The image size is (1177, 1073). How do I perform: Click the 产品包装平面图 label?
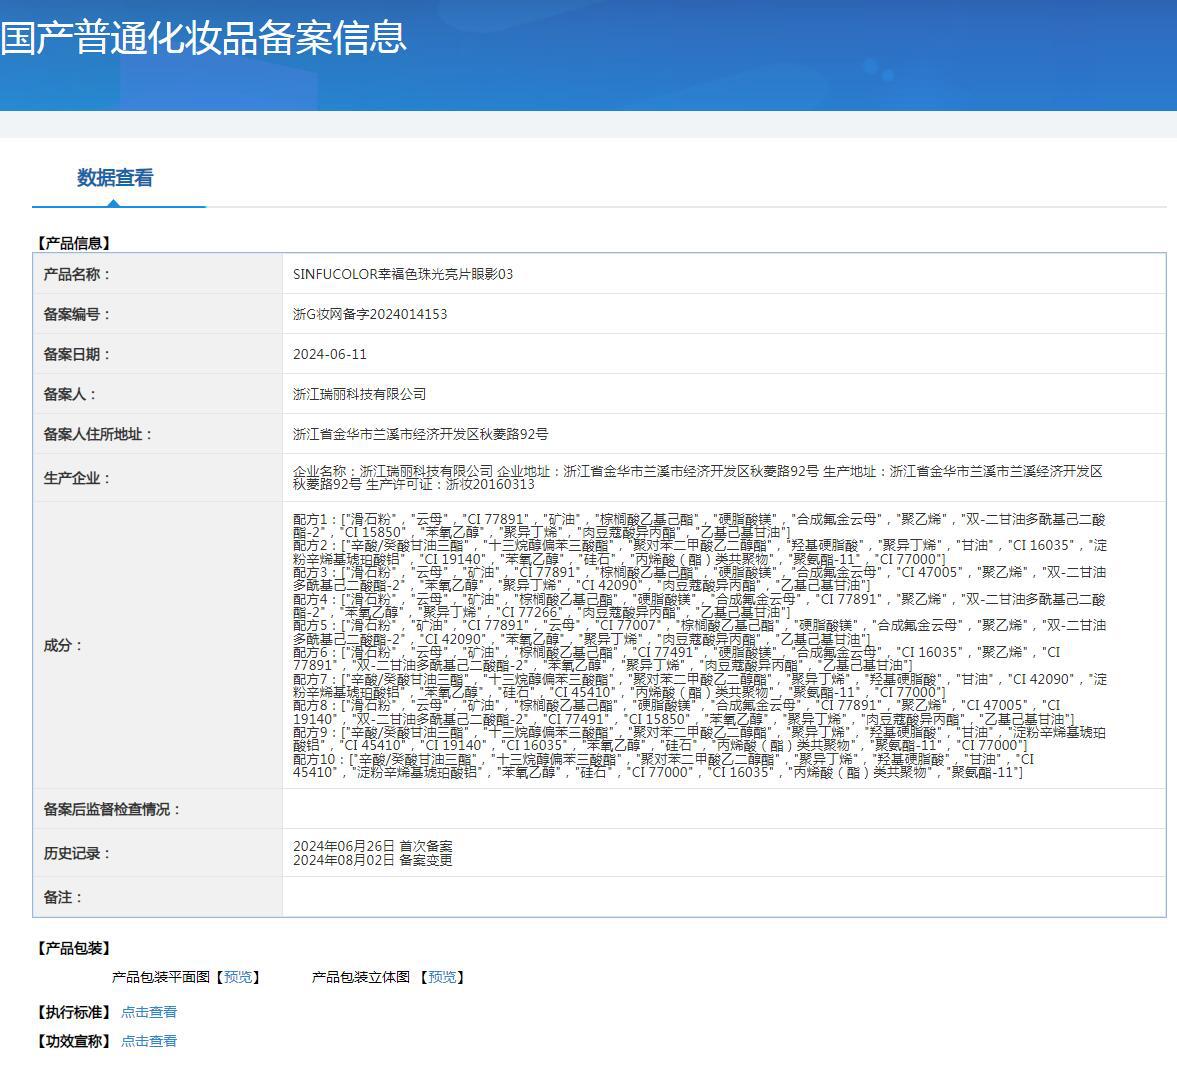pyautogui.click(x=161, y=977)
